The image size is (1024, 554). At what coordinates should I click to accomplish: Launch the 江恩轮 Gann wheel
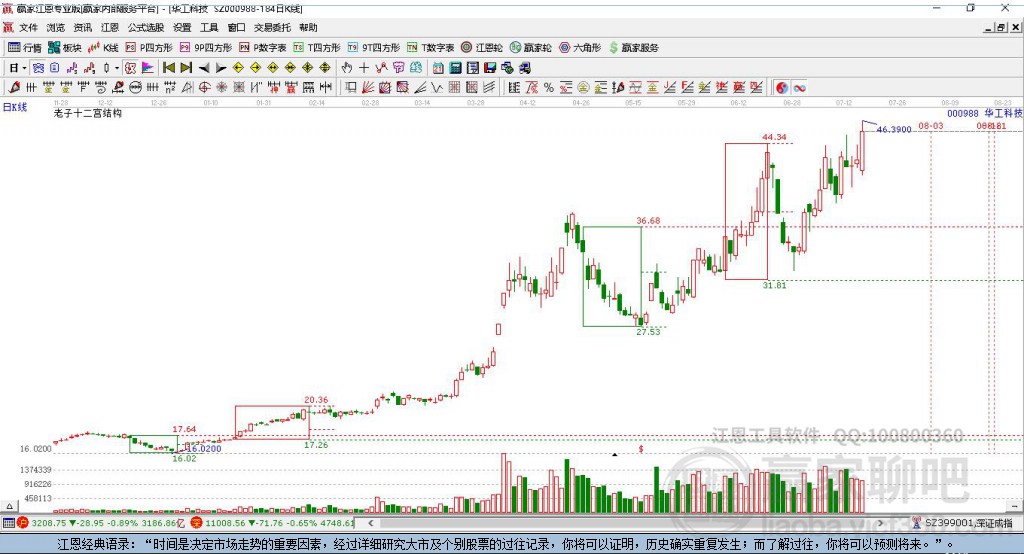(482, 48)
